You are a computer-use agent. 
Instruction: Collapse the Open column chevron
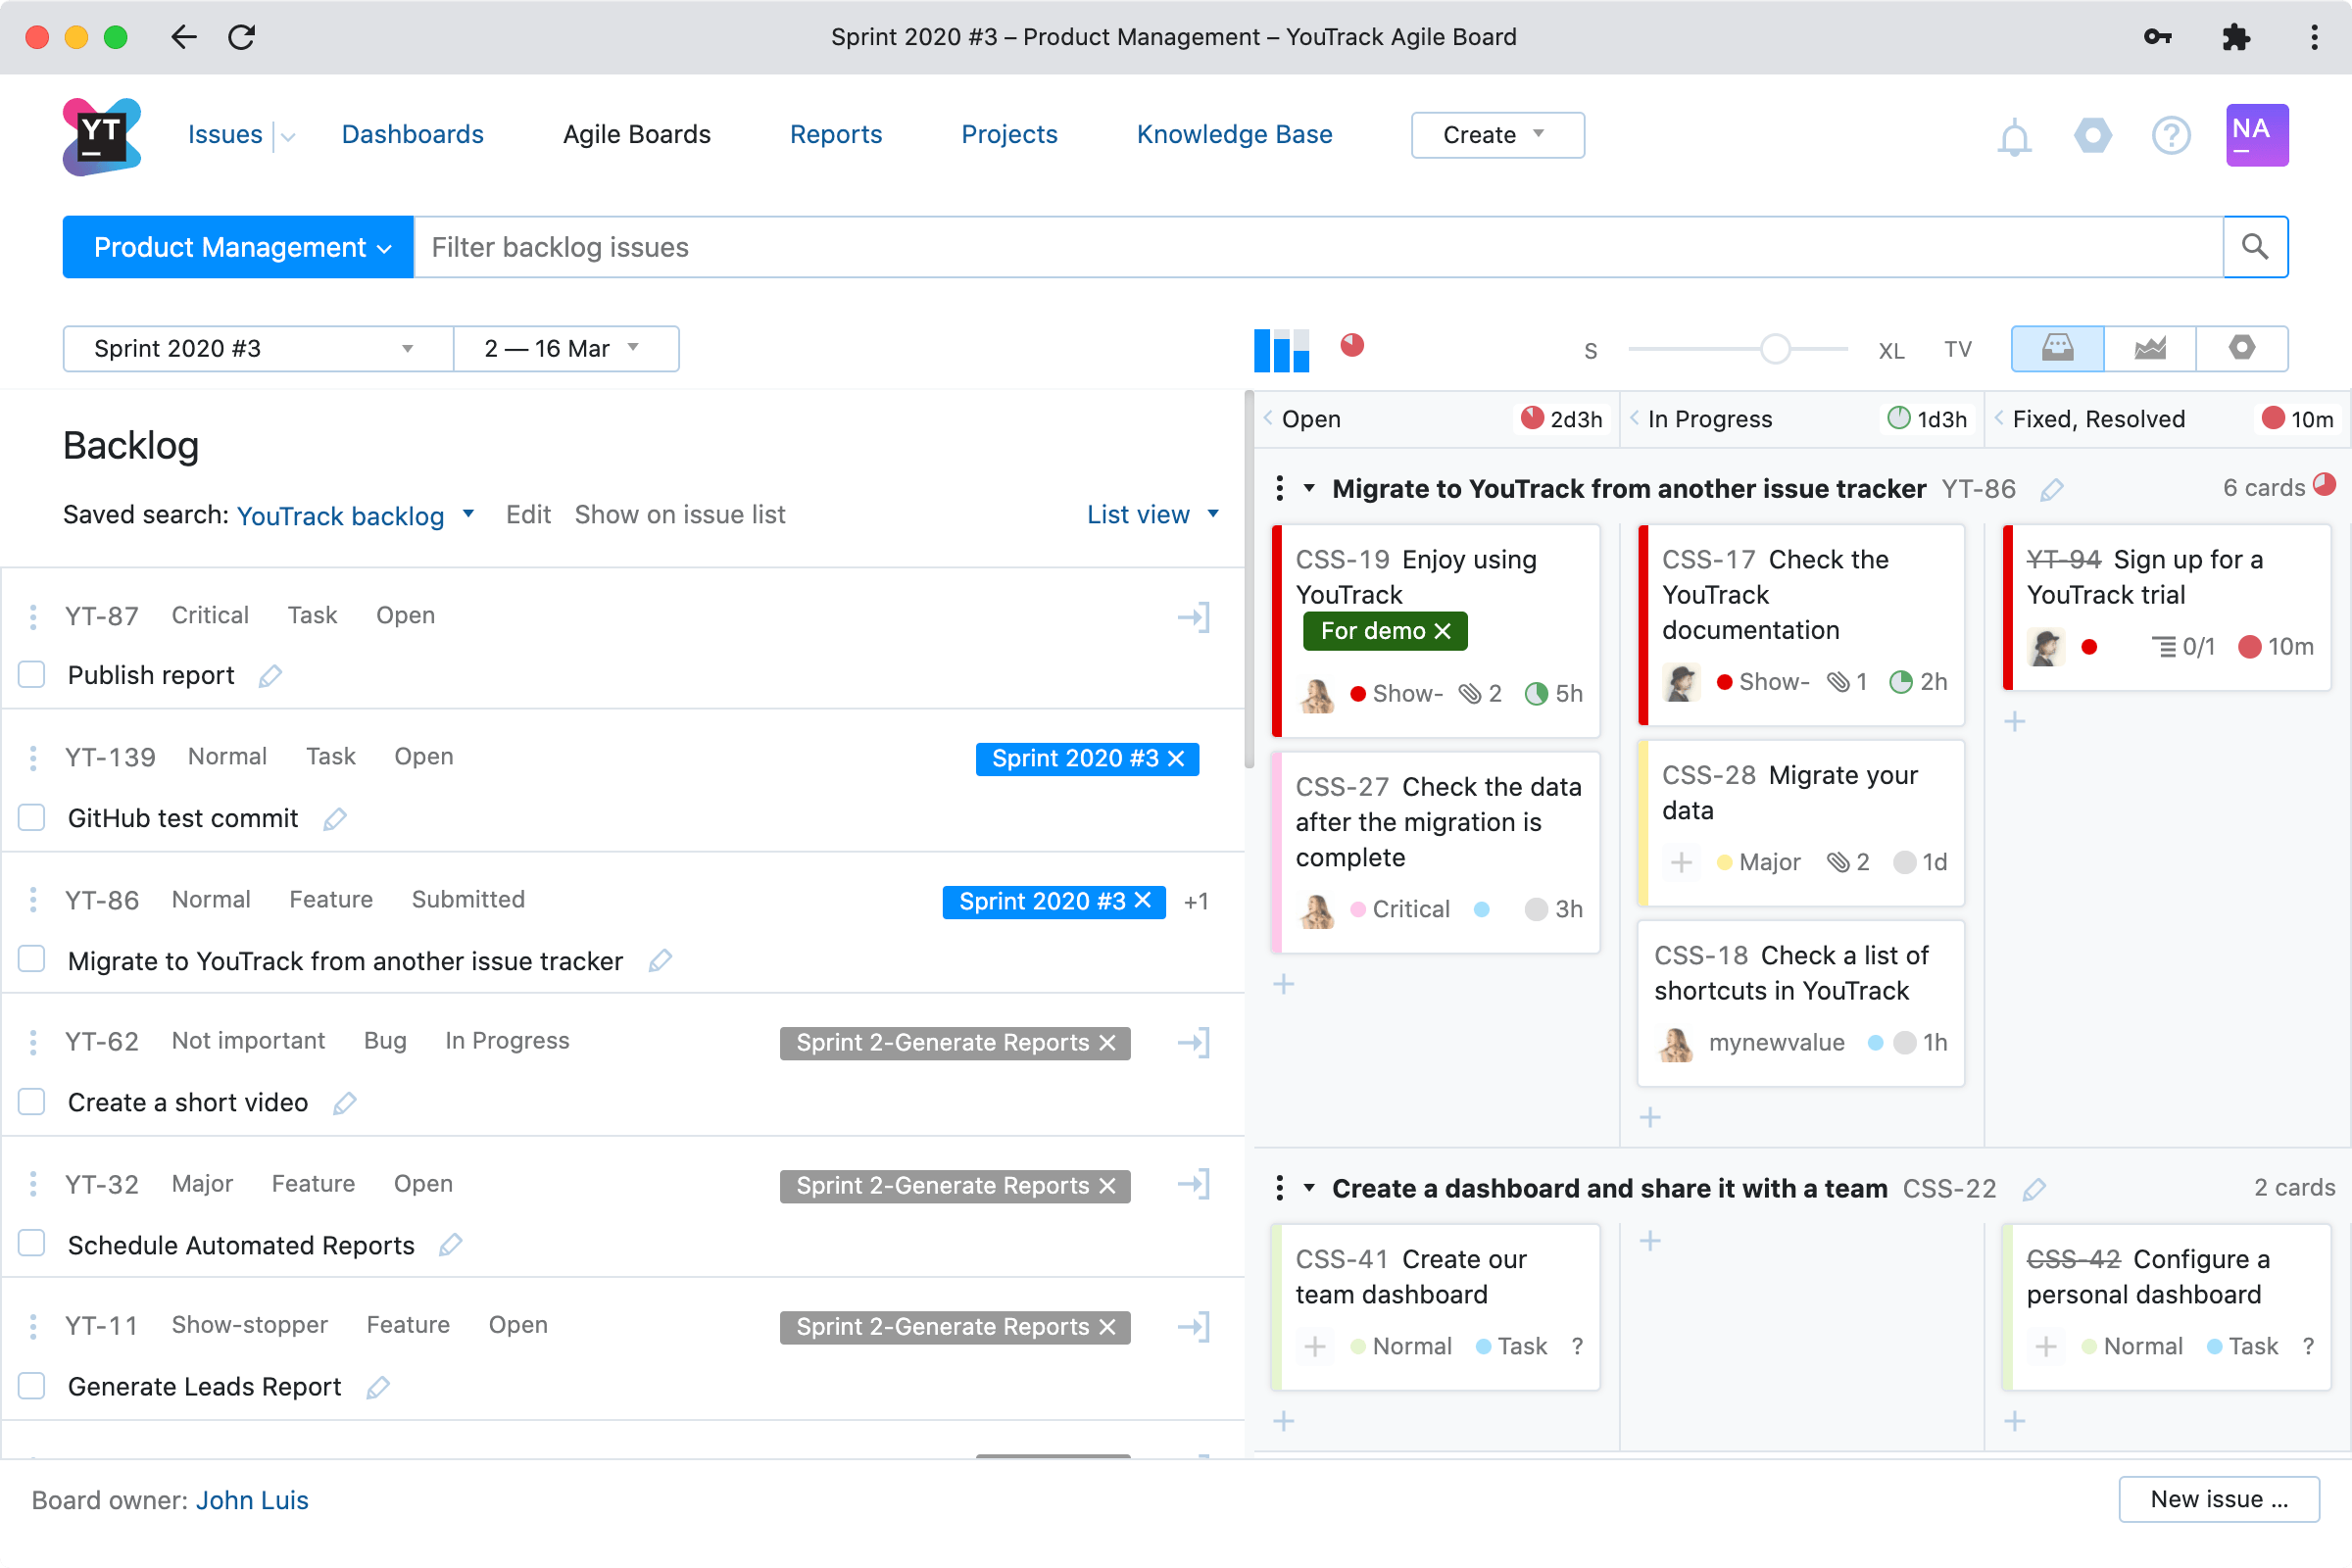pos(1268,419)
